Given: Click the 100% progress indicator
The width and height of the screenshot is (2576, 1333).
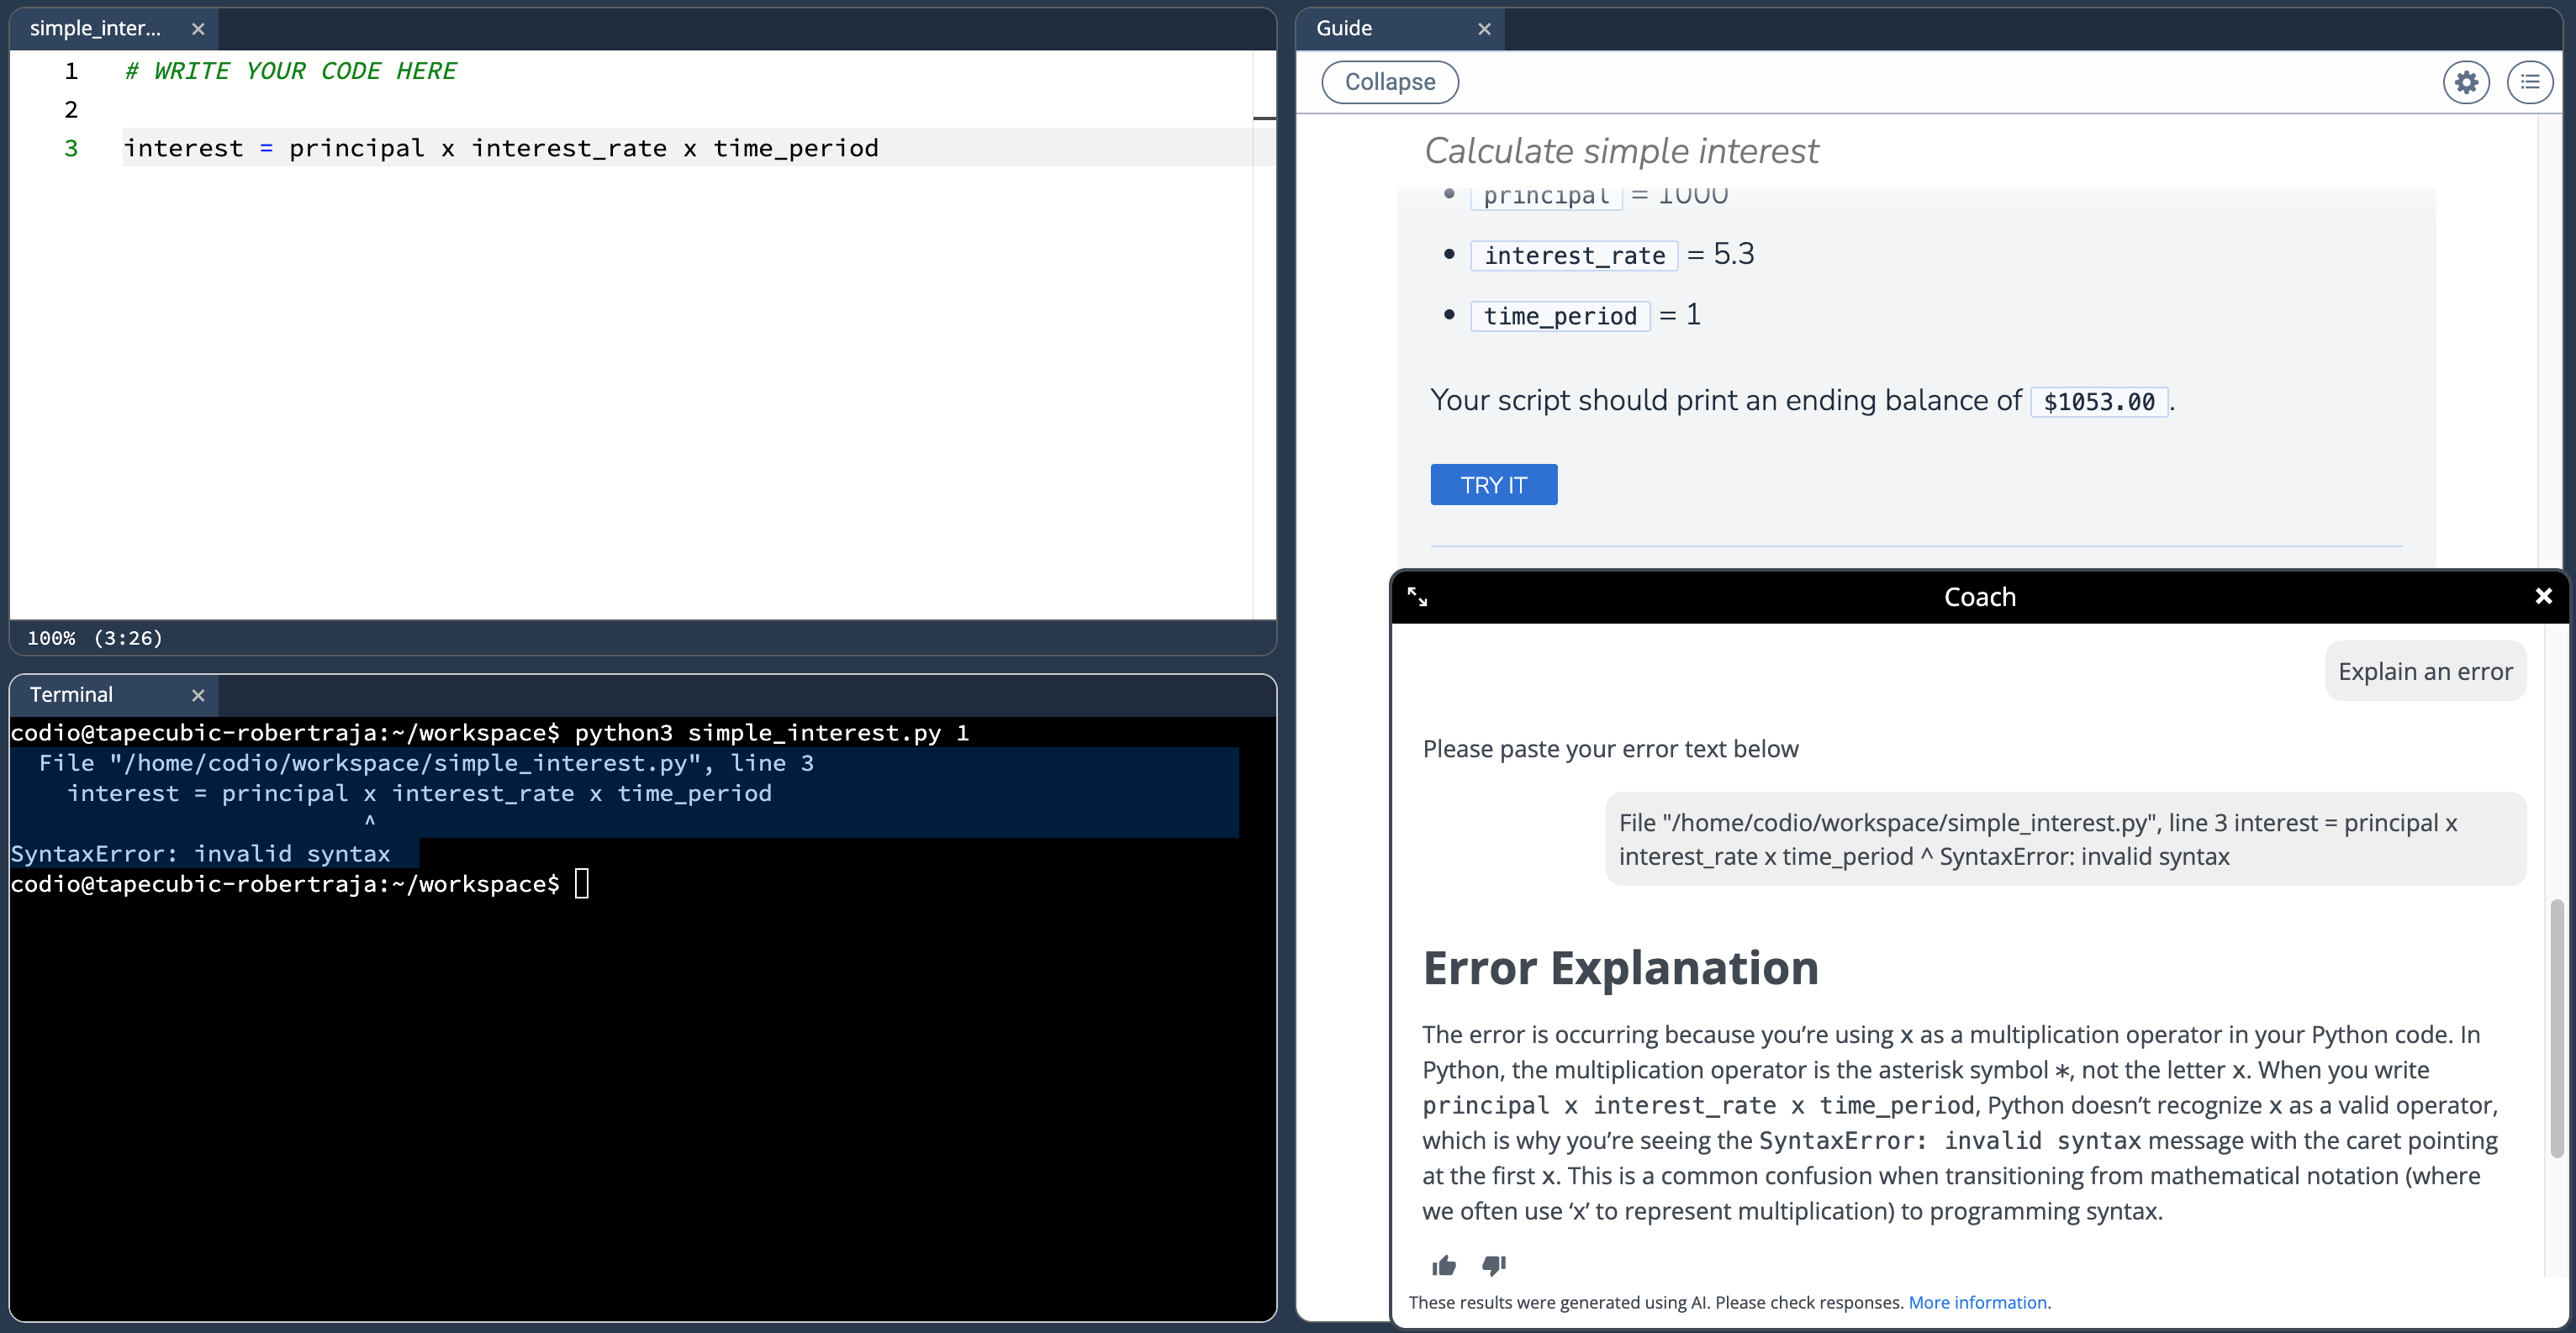Looking at the screenshot, I should [94, 637].
